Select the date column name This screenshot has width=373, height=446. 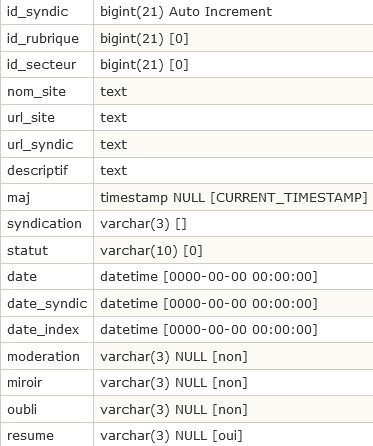click(22, 277)
